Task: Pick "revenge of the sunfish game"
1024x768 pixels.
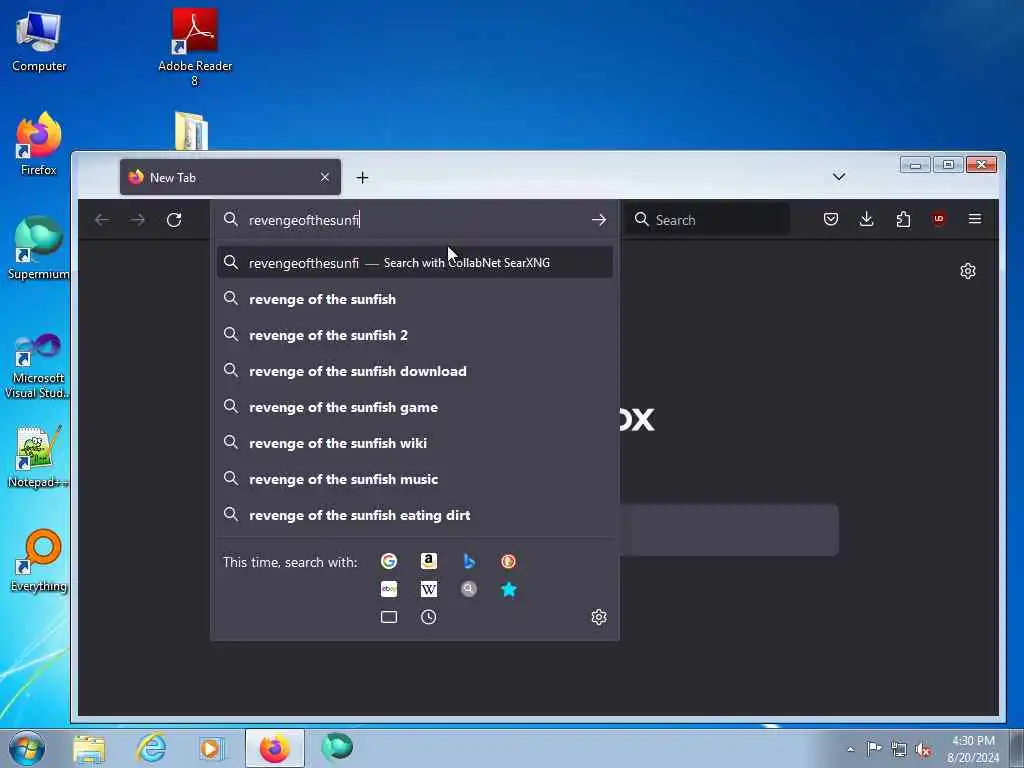Action: point(415,407)
